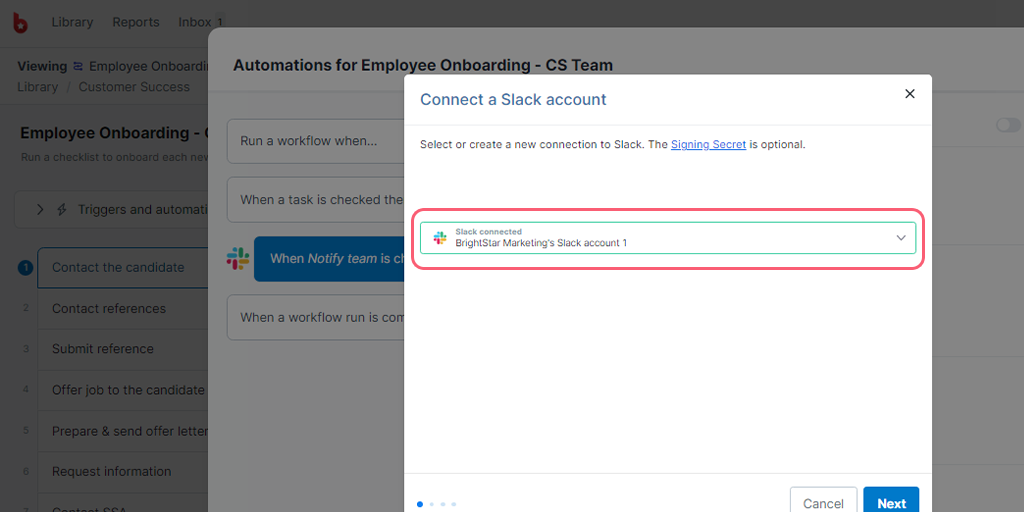Viewport: 1024px width, 512px height.
Task: Open the Slack connected account dropdown
Action: point(667,238)
